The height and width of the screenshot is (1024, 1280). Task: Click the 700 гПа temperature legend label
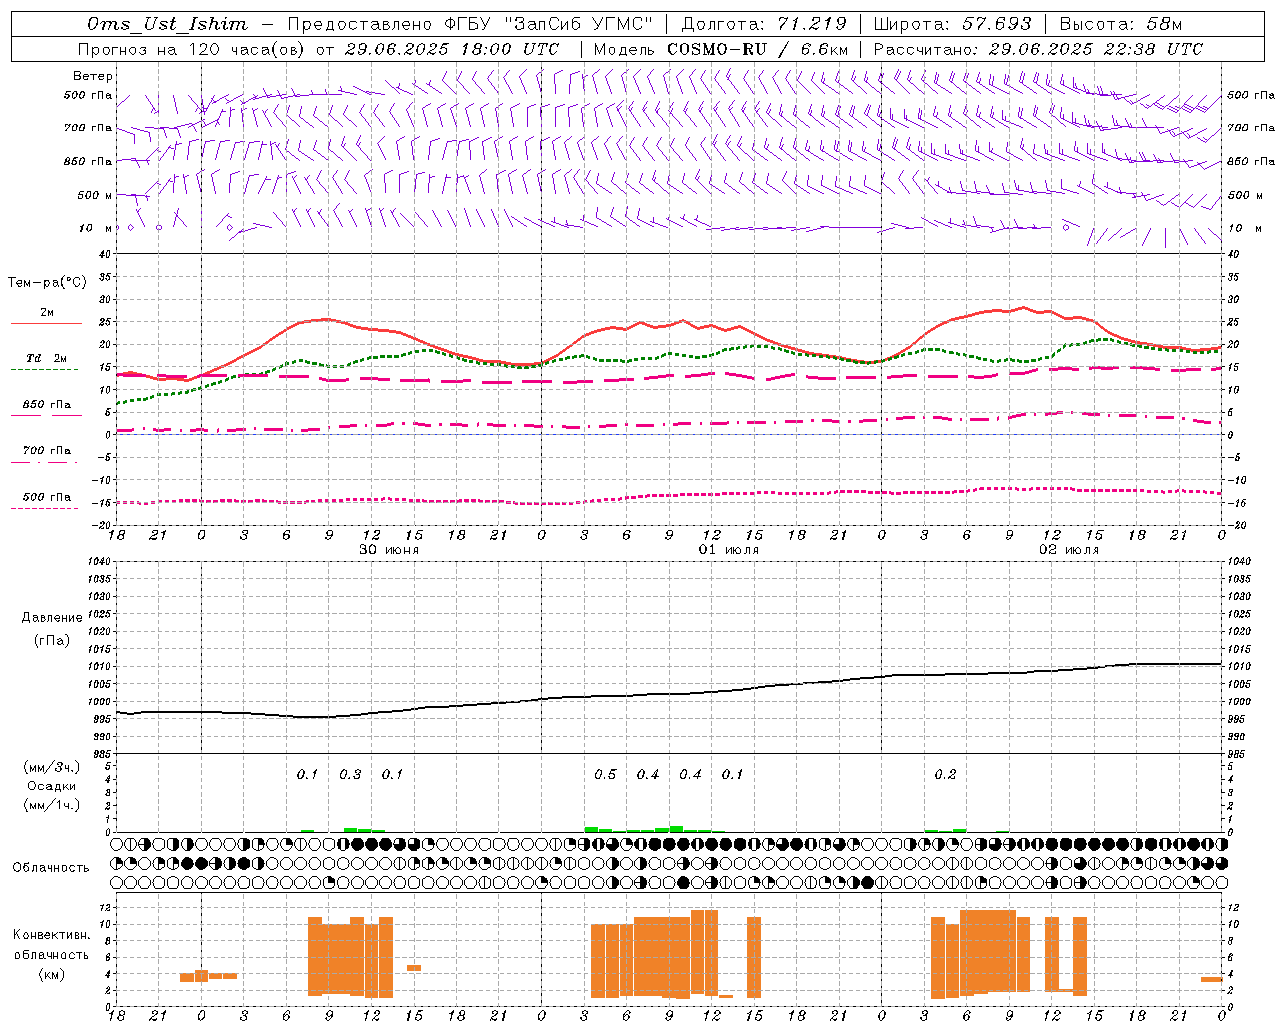tap(47, 451)
